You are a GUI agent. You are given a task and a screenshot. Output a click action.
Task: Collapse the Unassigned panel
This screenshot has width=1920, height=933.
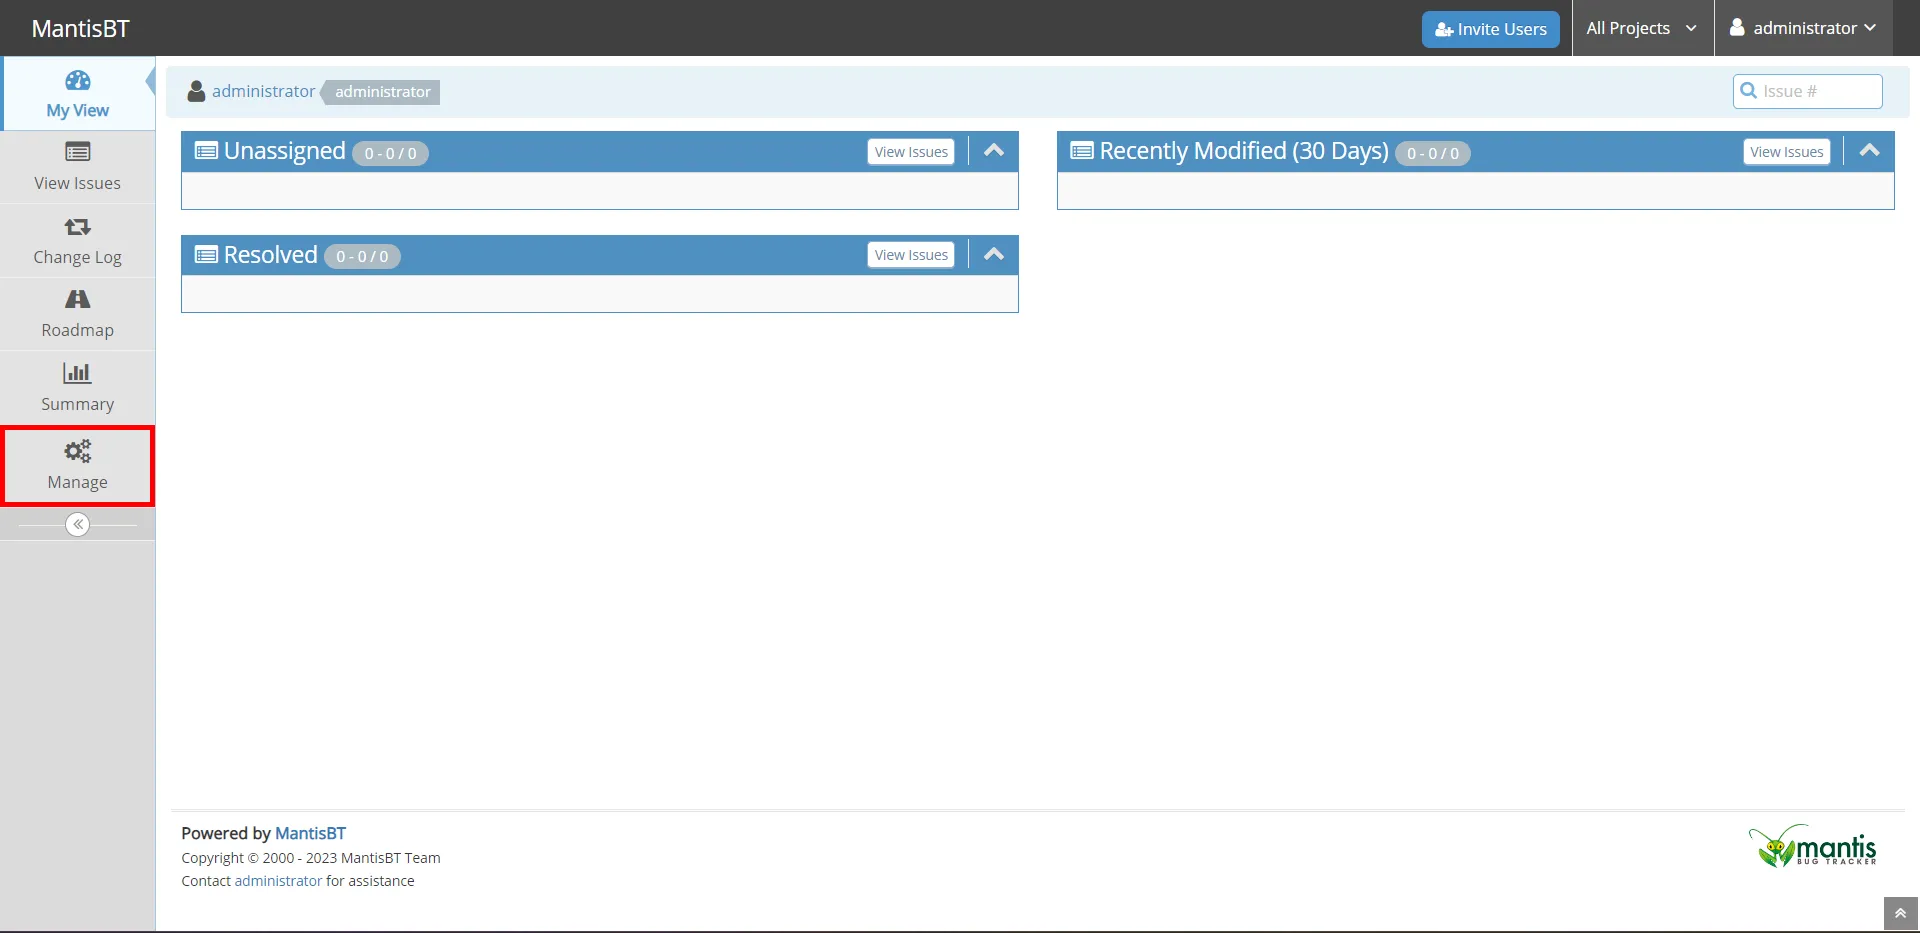(x=994, y=151)
